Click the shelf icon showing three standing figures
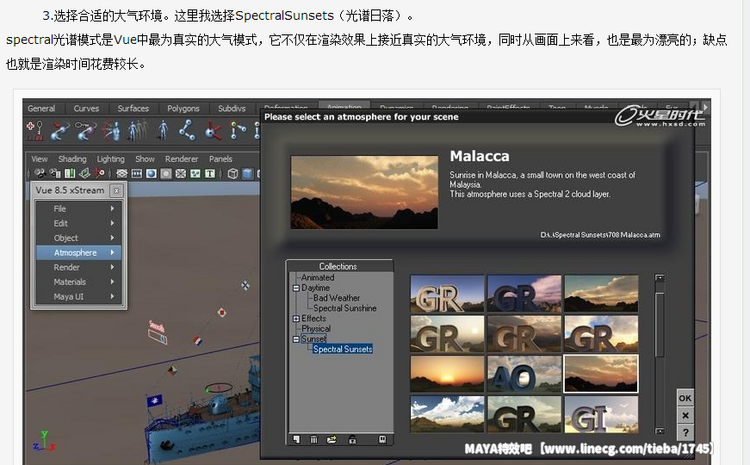The image size is (750, 465). (x=138, y=130)
